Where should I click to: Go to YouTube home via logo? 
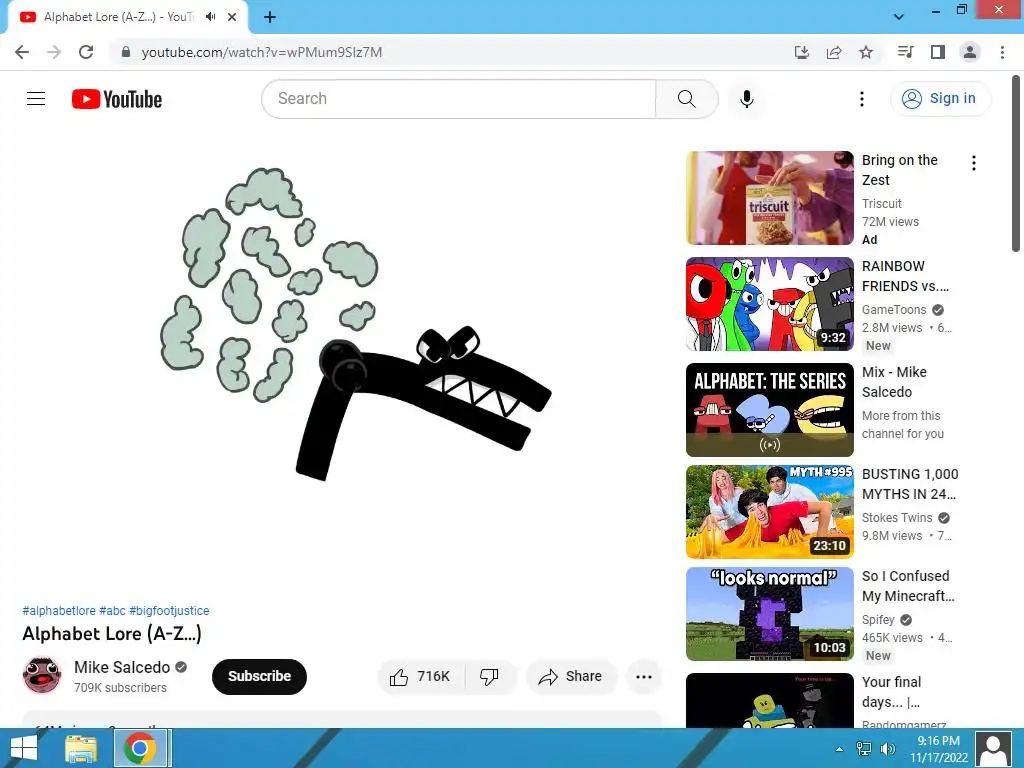[x=117, y=99]
